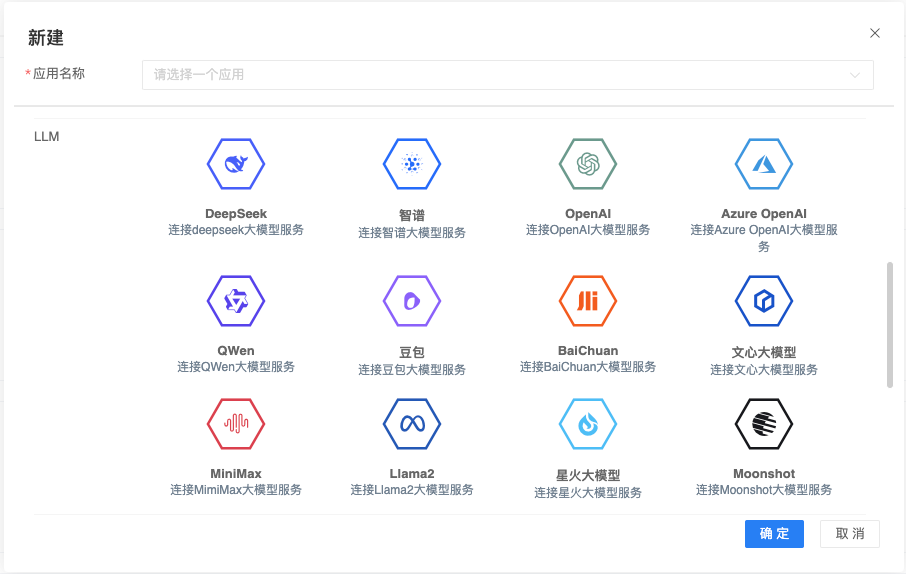Choose the QWen hexagon icon
Screen dimensions: 906x574
click(x=236, y=301)
